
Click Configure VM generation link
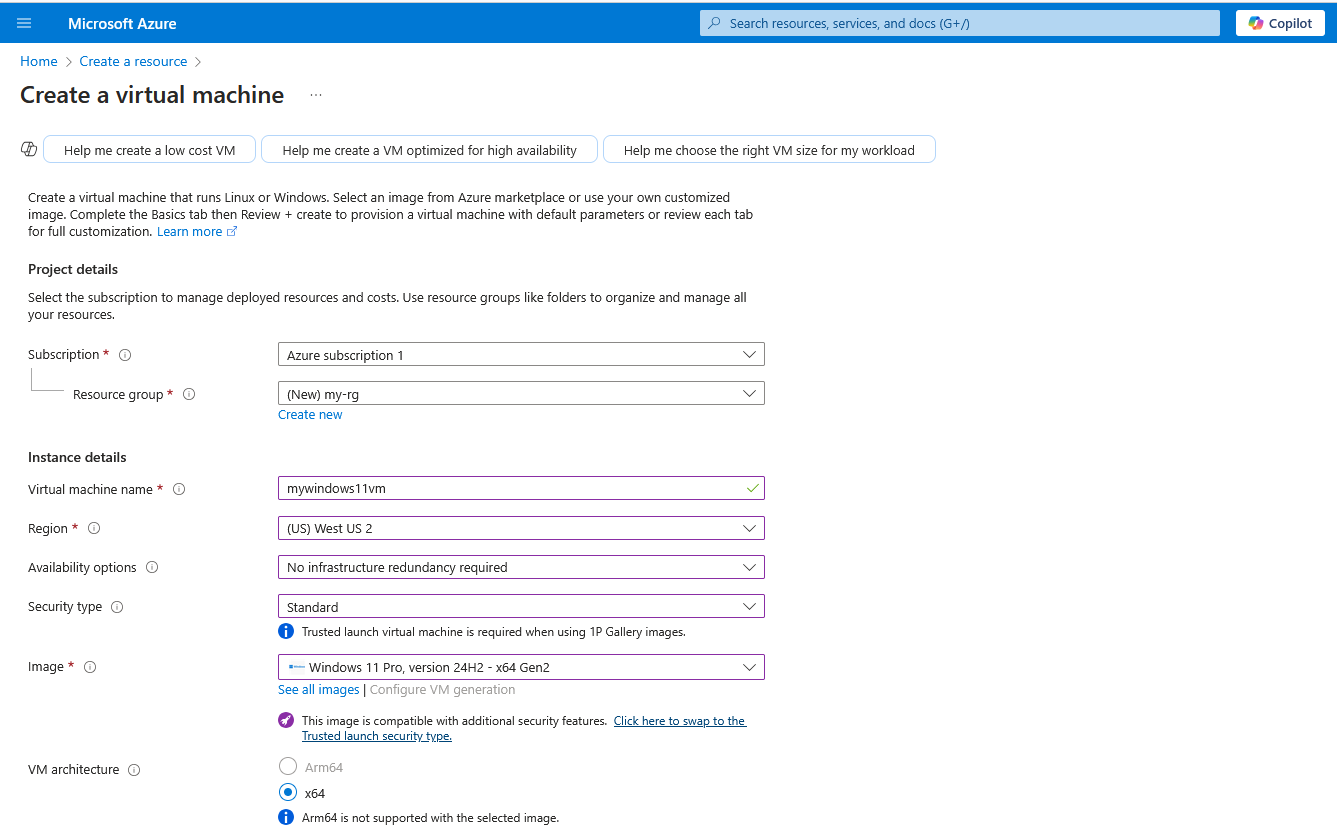(x=443, y=690)
